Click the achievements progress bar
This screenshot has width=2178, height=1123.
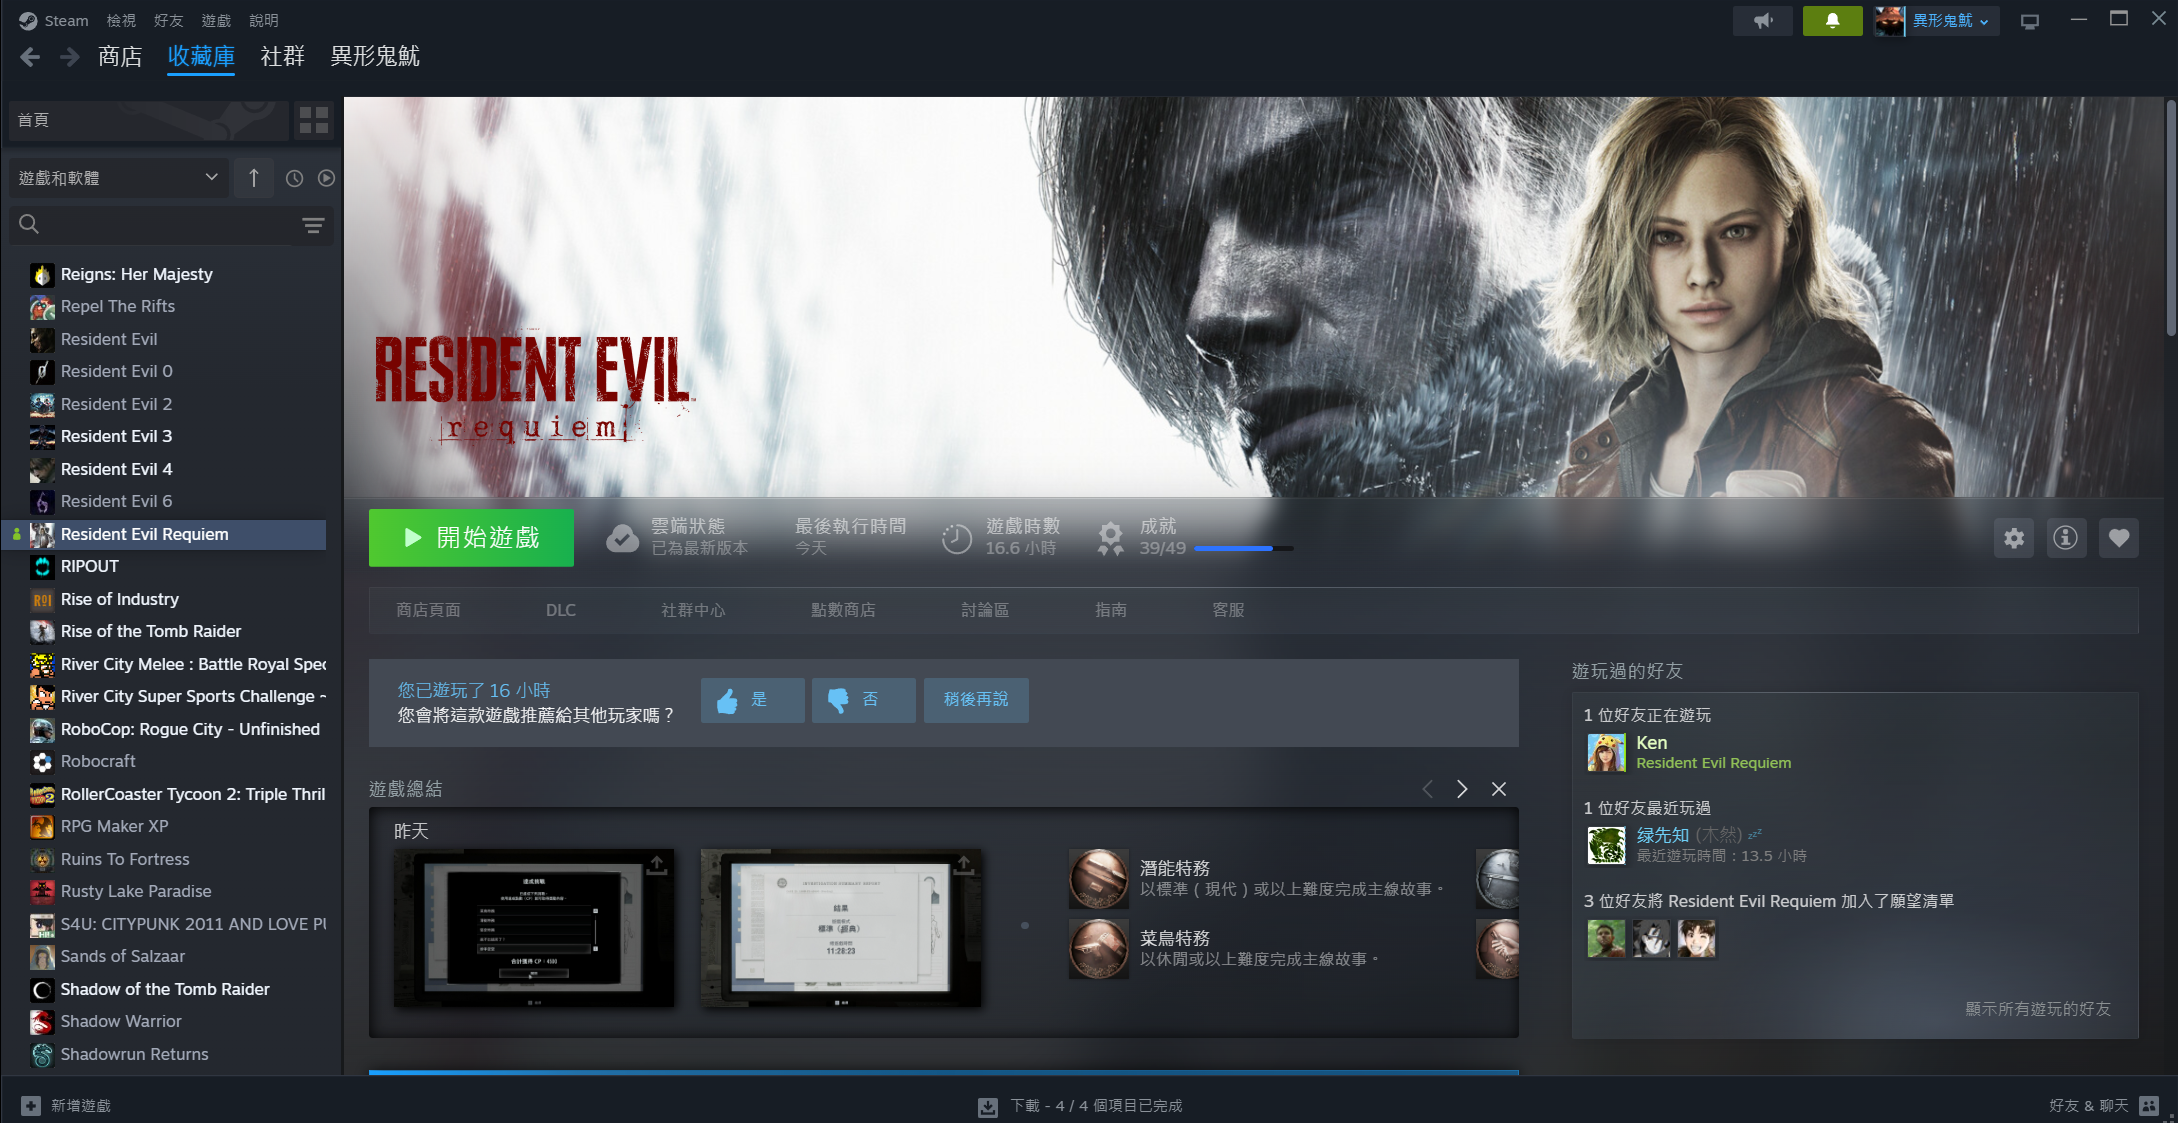(1243, 548)
